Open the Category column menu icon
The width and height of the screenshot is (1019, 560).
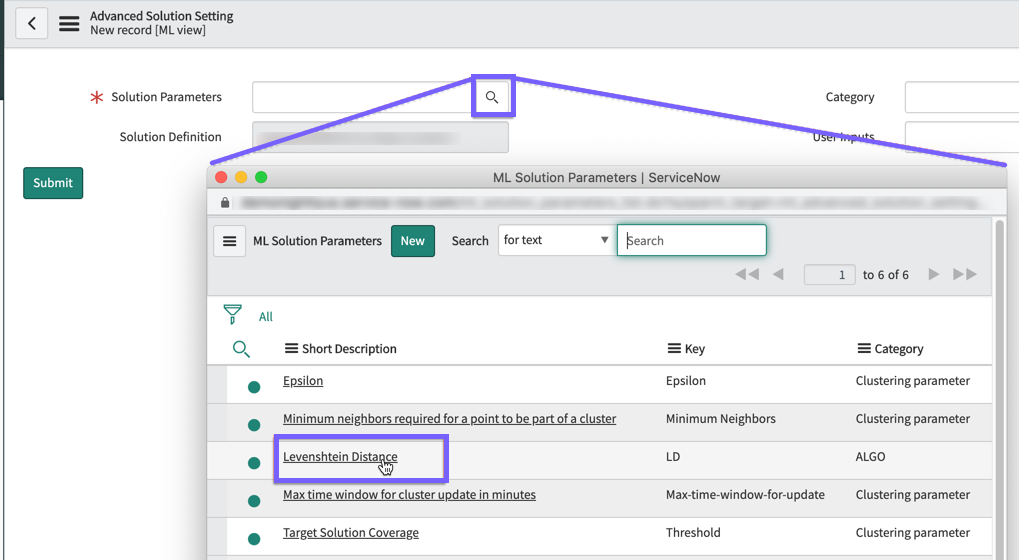click(x=864, y=349)
